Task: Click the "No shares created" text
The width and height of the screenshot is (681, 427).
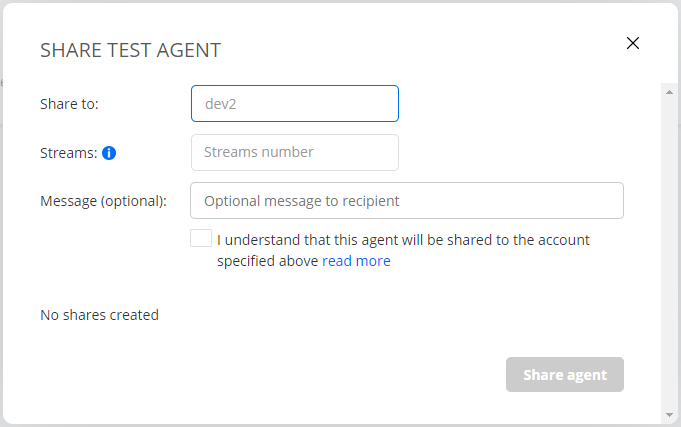Action: click(99, 315)
